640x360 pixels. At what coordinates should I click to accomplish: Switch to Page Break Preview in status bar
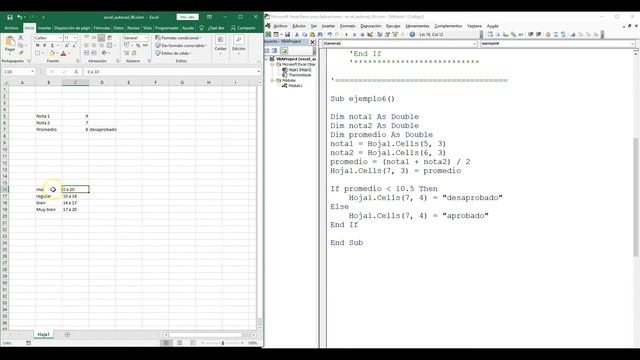[193, 343]
